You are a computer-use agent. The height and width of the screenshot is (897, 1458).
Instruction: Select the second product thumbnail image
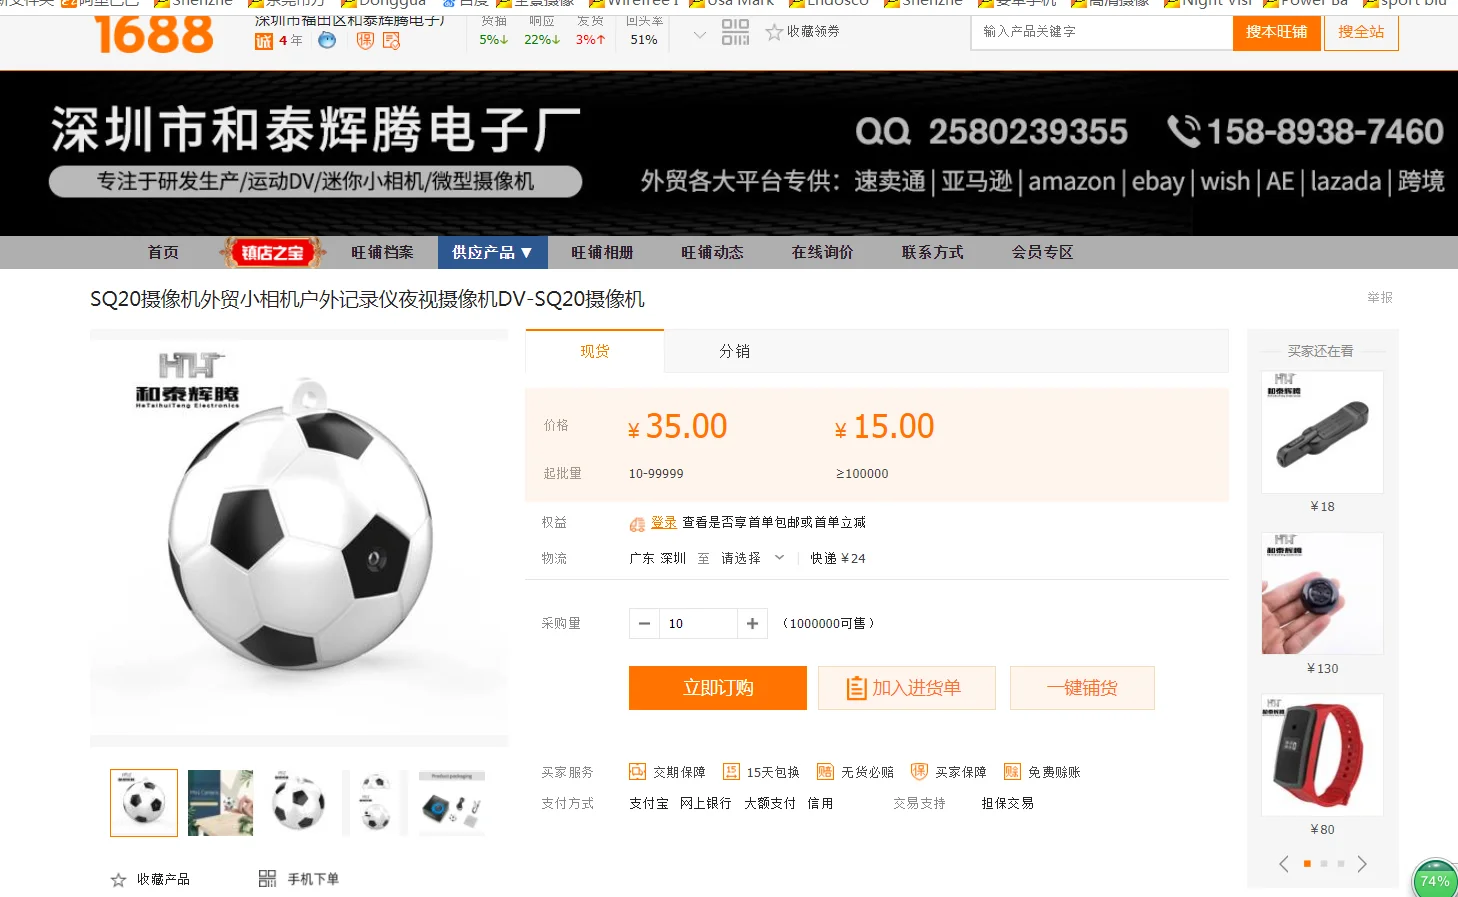coord(221,803)
